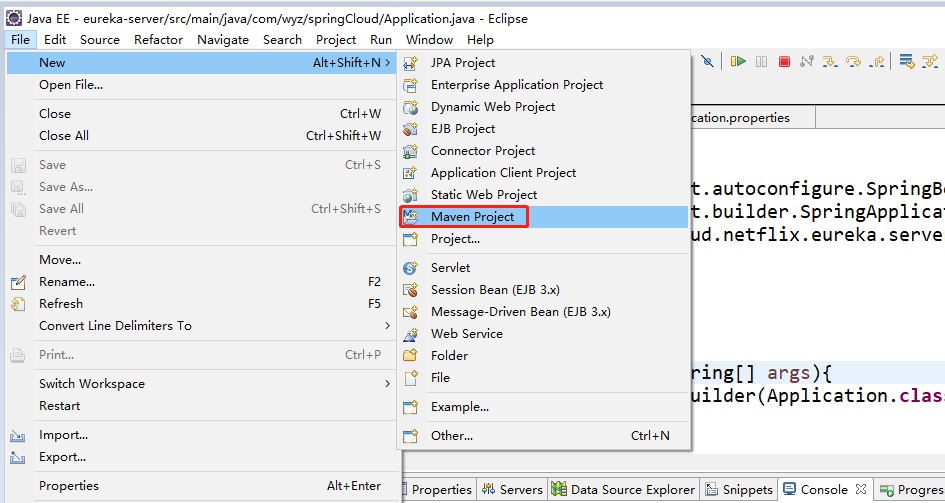Viewport: 945px width, 503px height.
Task: Switch to the Progress tab
Action: pyautogui.click(x=911, y=490)
